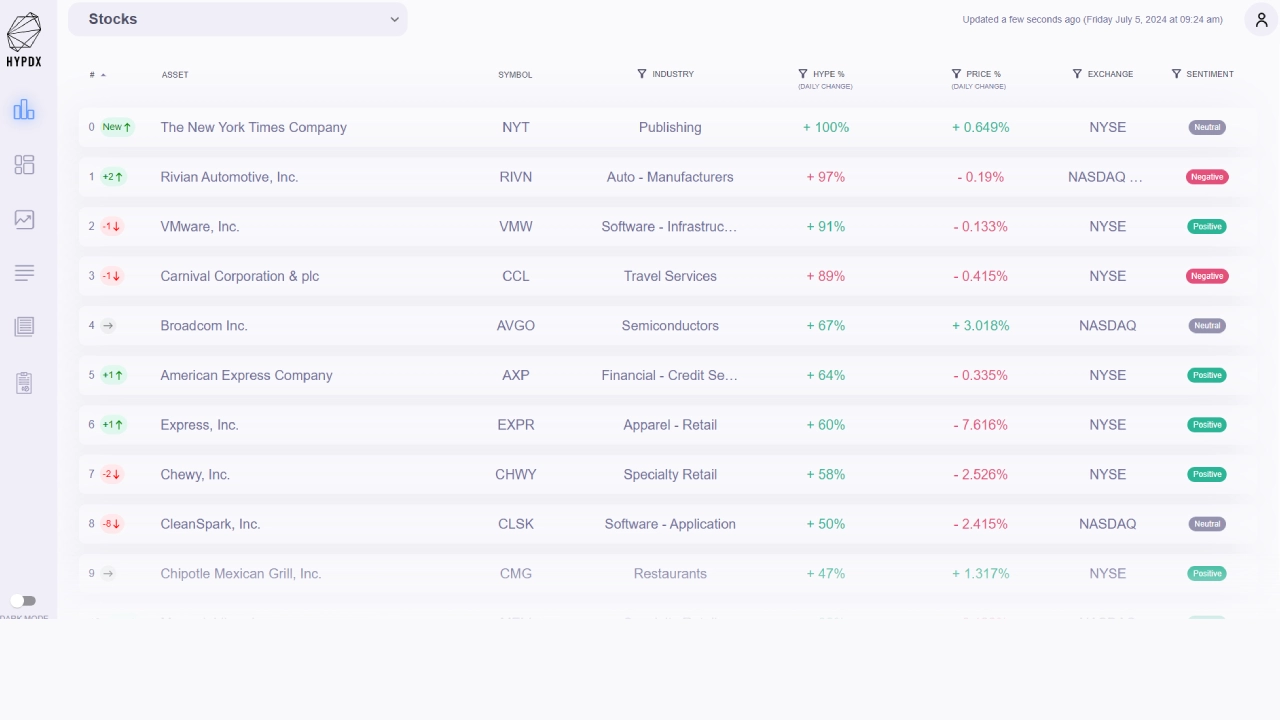
Task: Open the Exchange filter funnel
Action: pyautogui.click(x=1077, y=73)
